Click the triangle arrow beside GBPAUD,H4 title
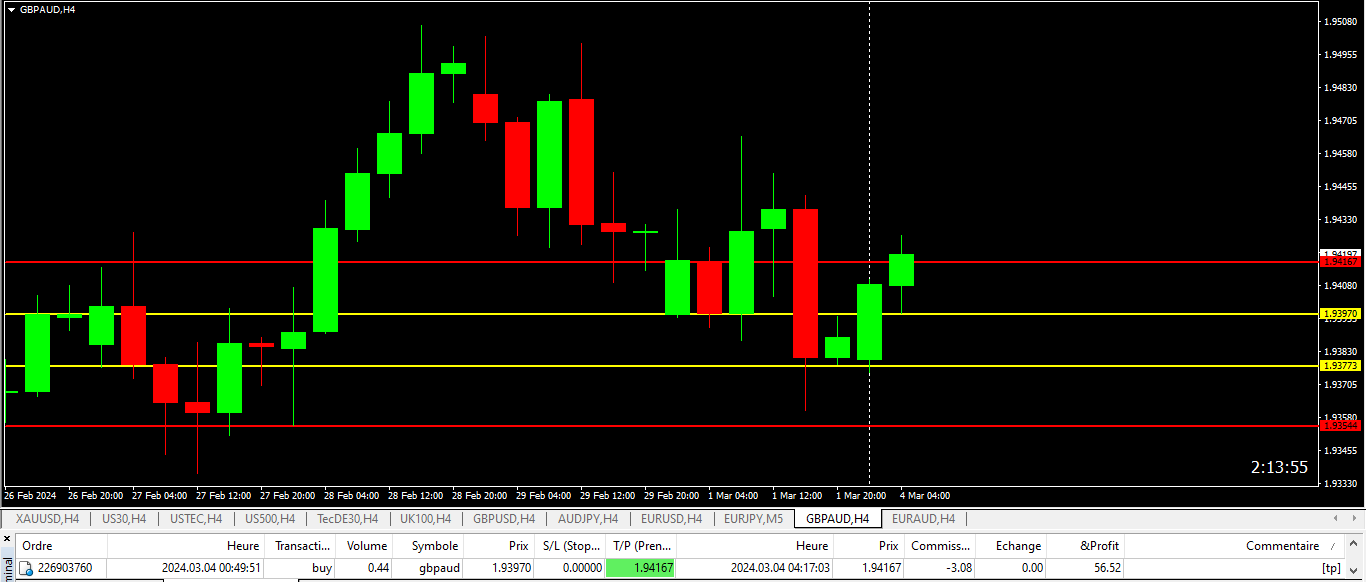This screenshot has height=582, width=1366. pyautogui.click(x=11, y=9)
